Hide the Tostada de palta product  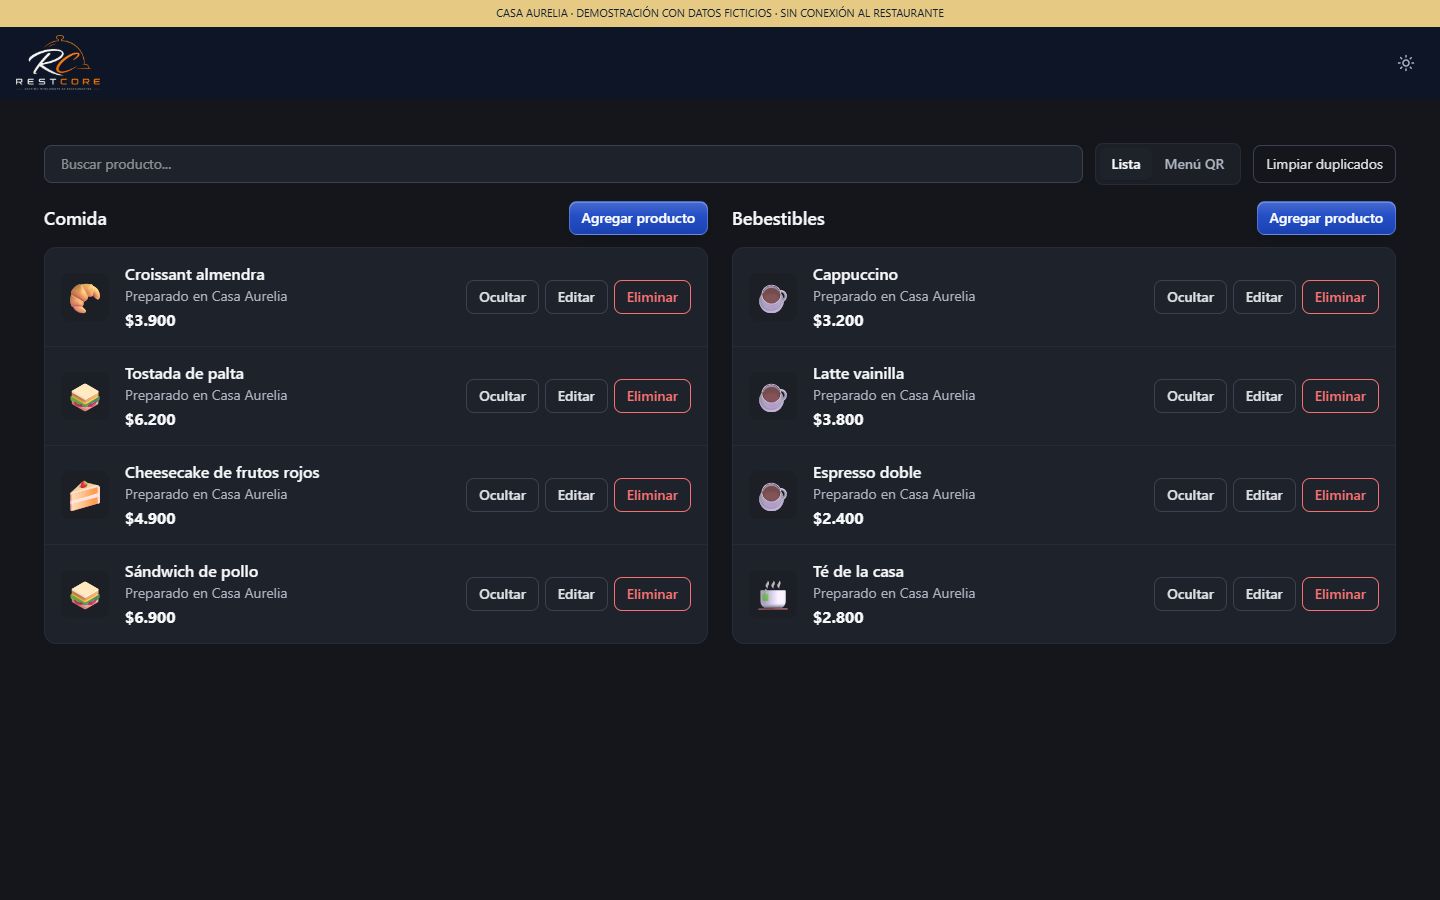pos(502,396)
